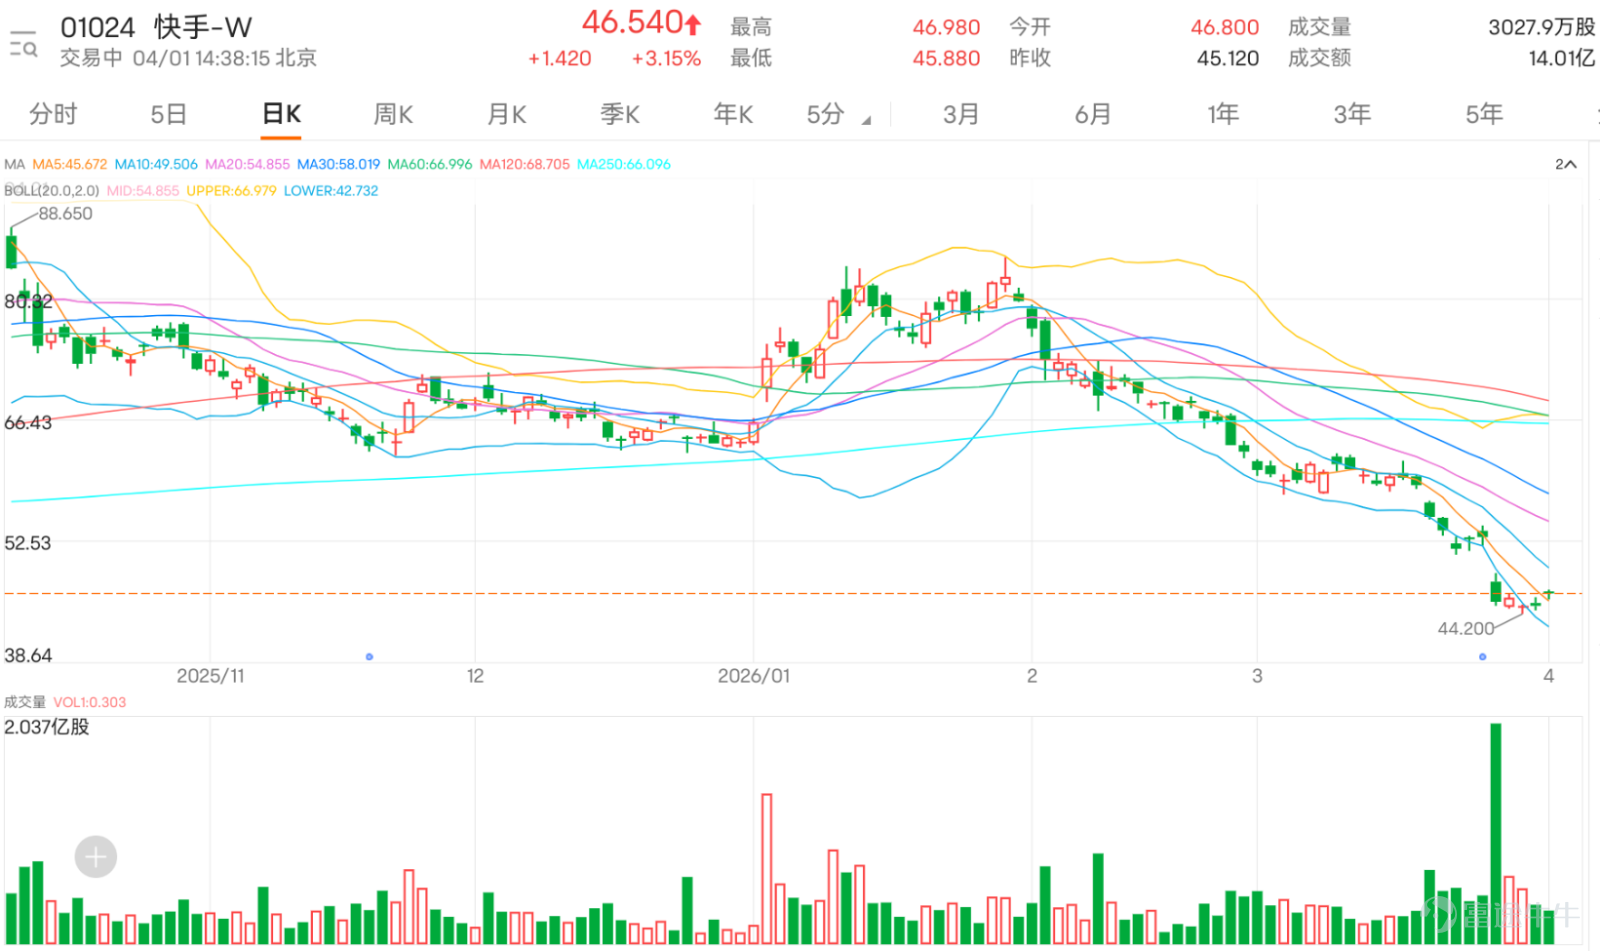Click BOLL MID:54.855 value
Viewport: 1600px width, 951px height.
click(143, 190)
